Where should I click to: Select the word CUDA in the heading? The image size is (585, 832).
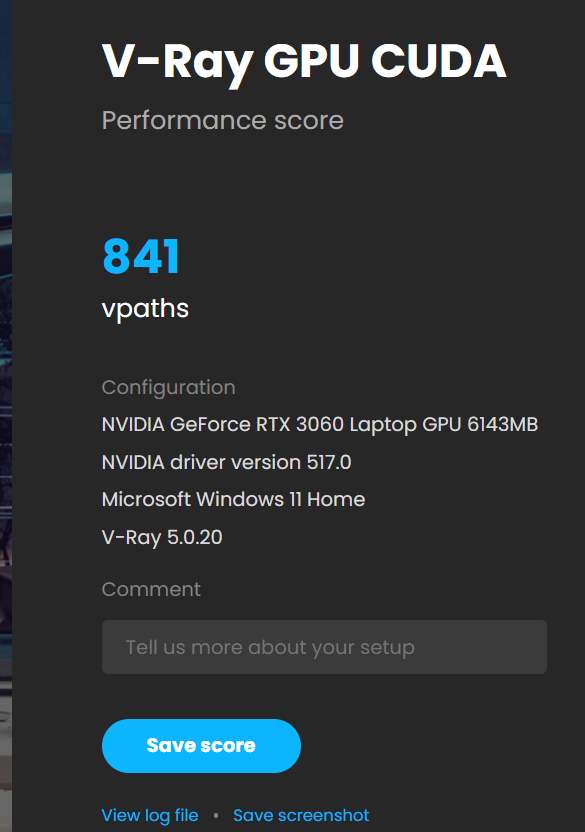[439, 61]
